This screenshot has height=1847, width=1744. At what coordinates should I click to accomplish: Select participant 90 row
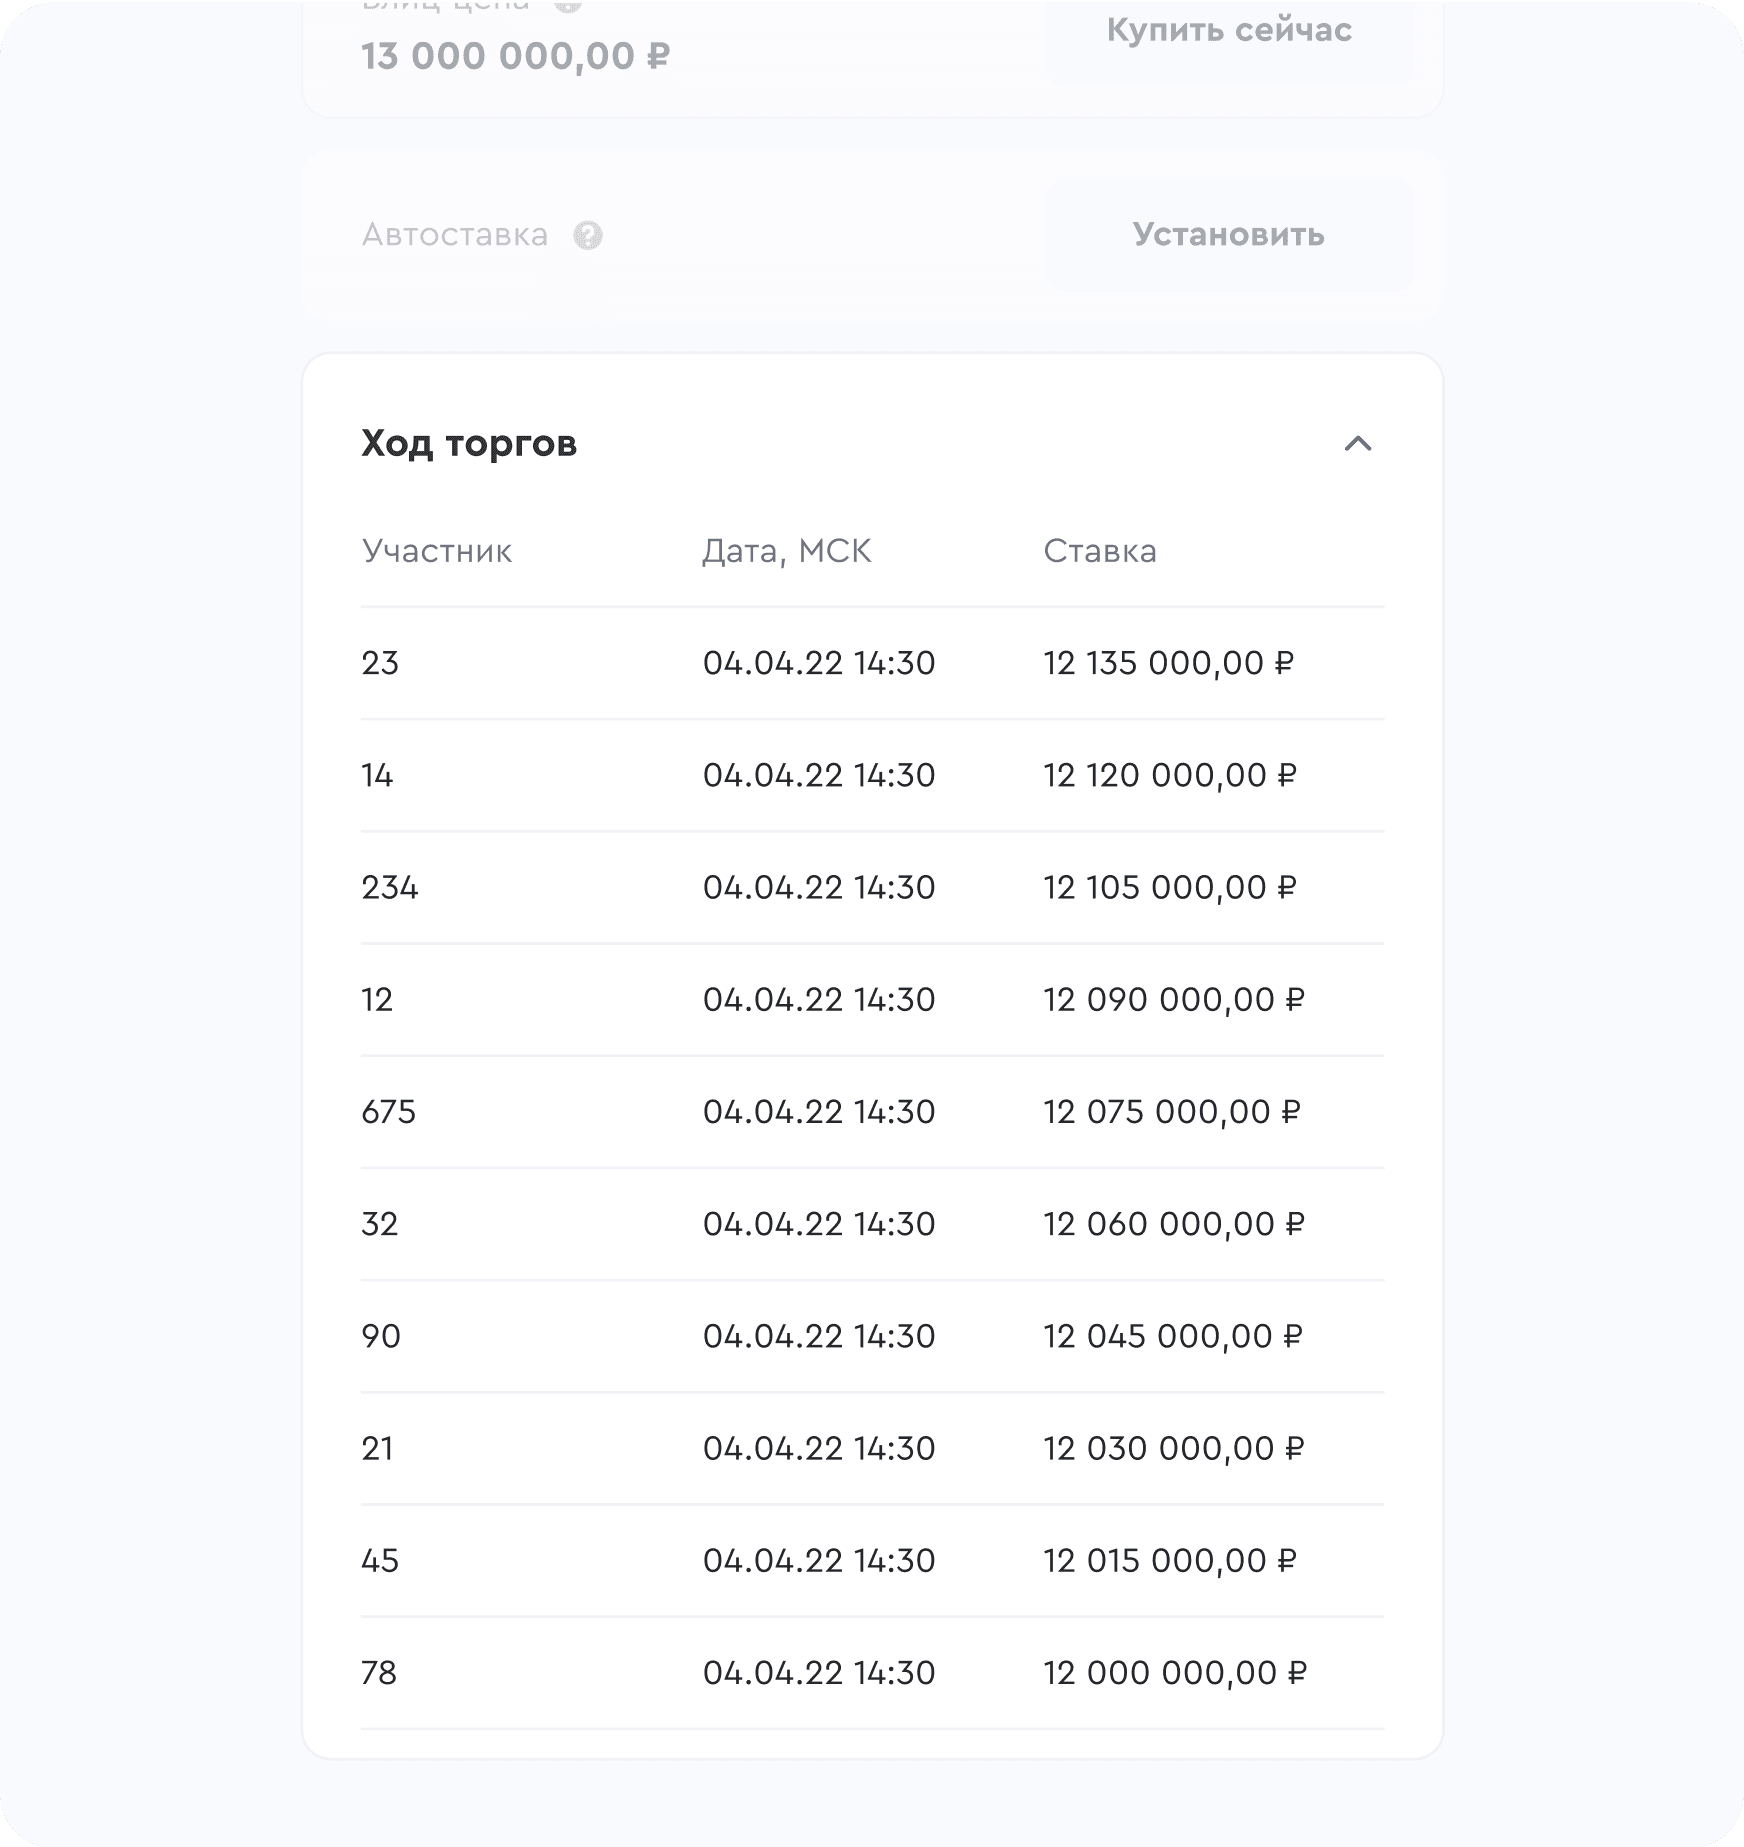872,1335
